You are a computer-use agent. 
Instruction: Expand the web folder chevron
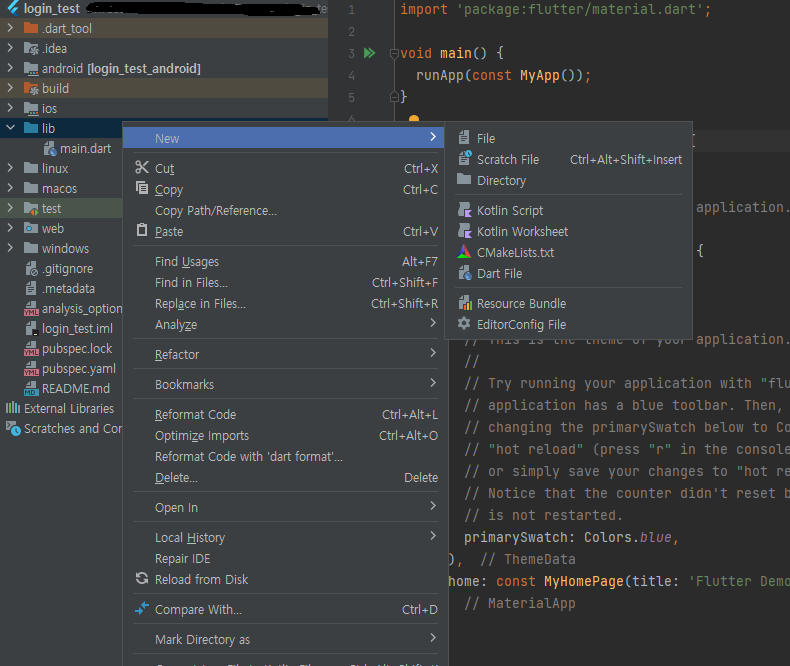(x=10, y=228)
